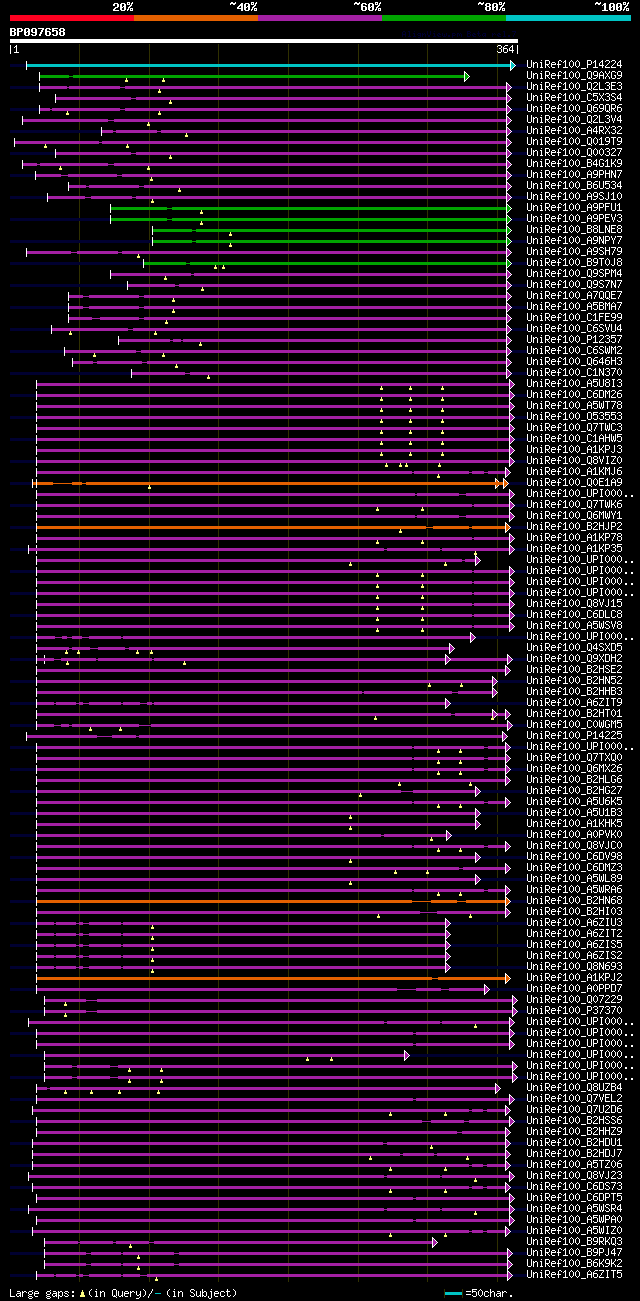This screenshot has height=1301, width=640.
Task: Click the UniRef100_A6ZIT9 entry
Action: (x=574, y=703)
